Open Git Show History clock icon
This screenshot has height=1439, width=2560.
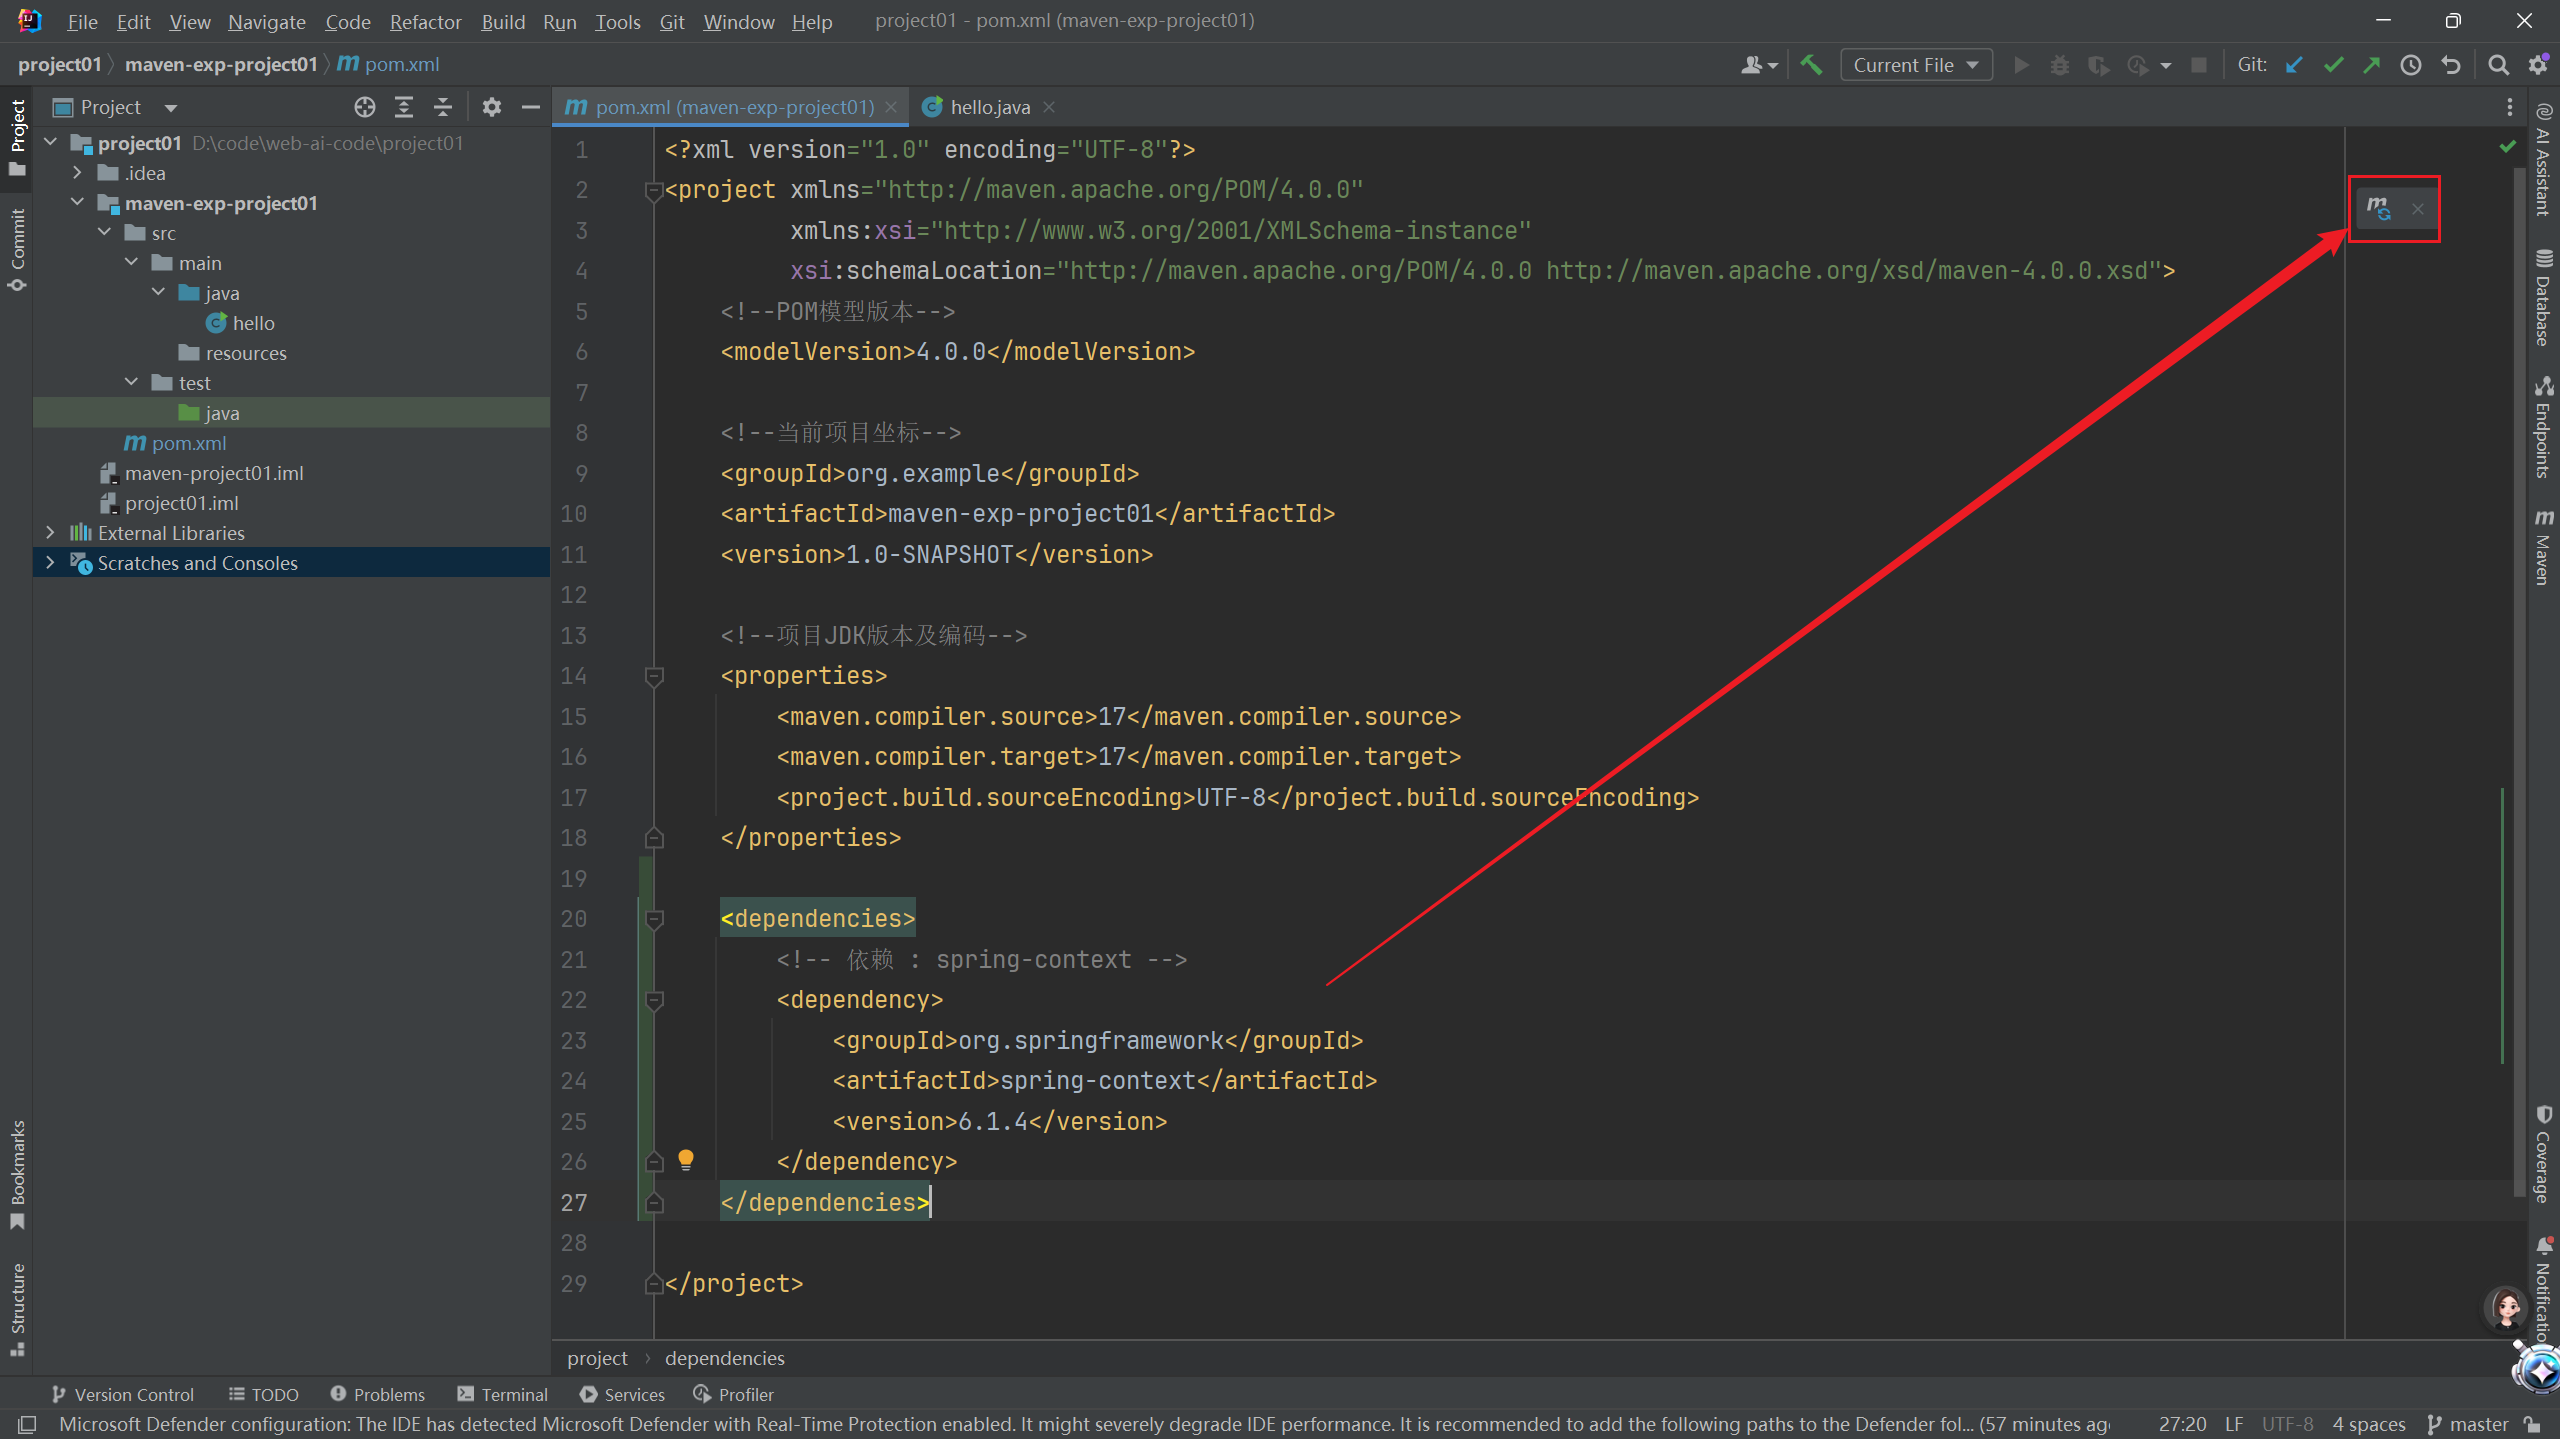pos(2411,65)
